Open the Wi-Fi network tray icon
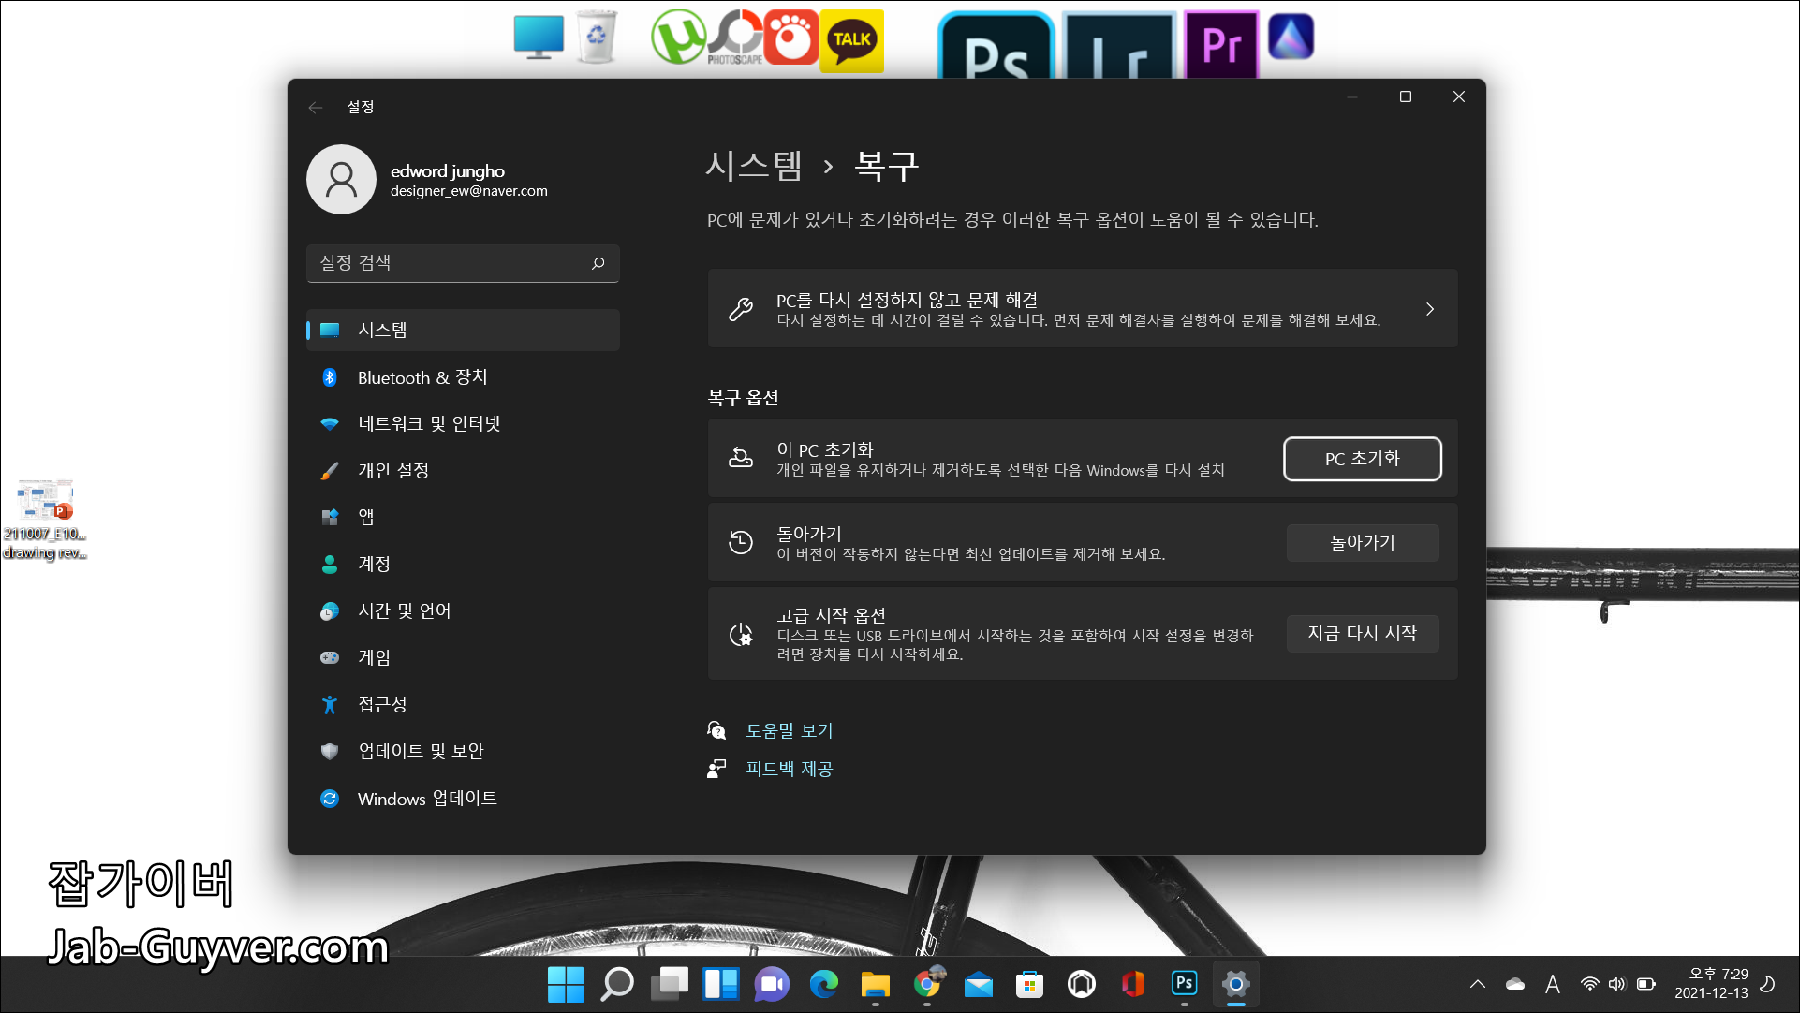Viewport: 1800px width, 1013px height. (1589, 985)
